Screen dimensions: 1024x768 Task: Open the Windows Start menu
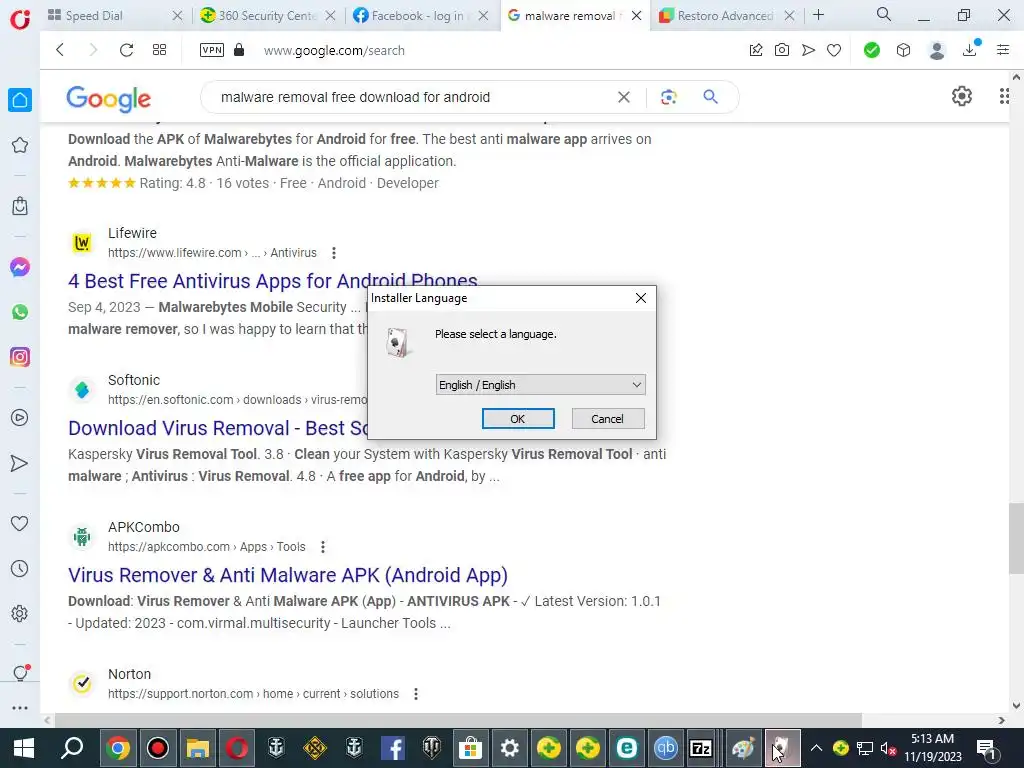(24, 748)
